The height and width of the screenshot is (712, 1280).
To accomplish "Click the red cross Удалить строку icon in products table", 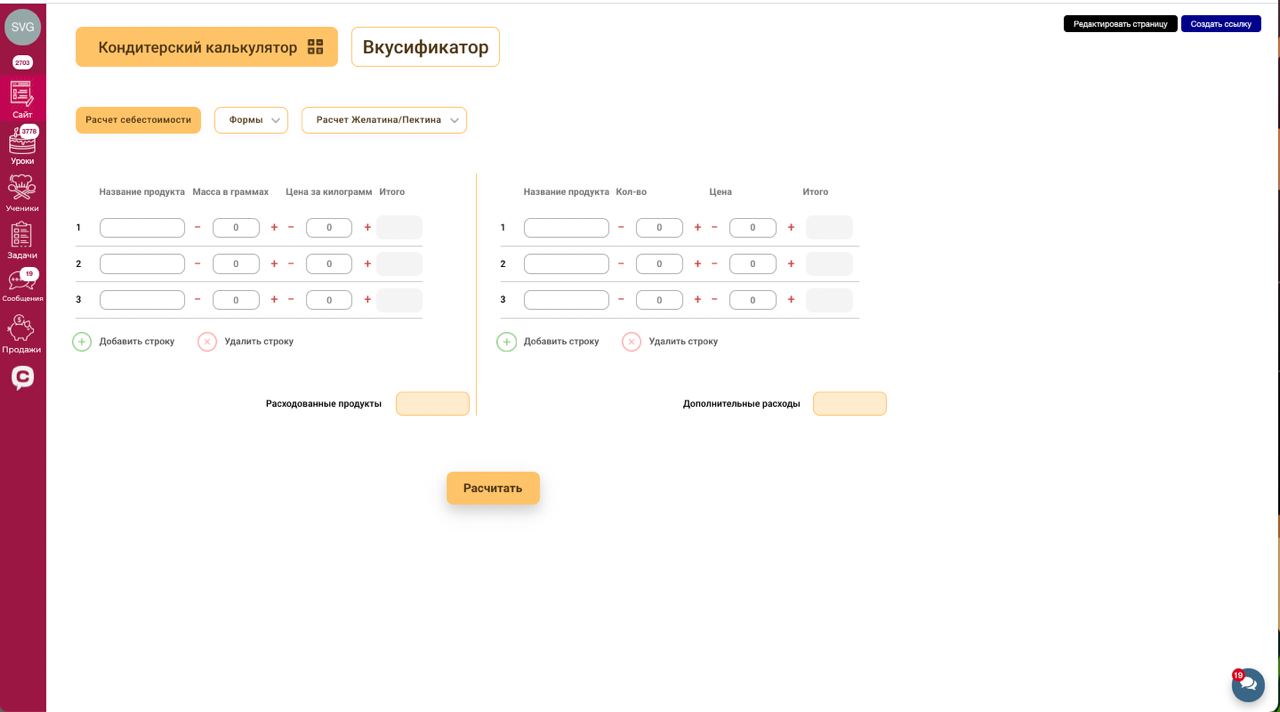I will pyautogui.click(x=207, y=342).
